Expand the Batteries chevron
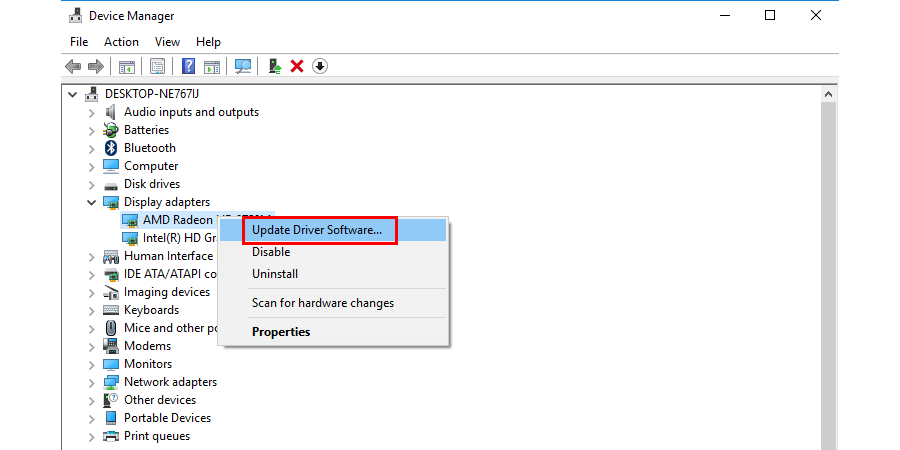The width and height of the screenshot is (900, 450). [92, 130]
